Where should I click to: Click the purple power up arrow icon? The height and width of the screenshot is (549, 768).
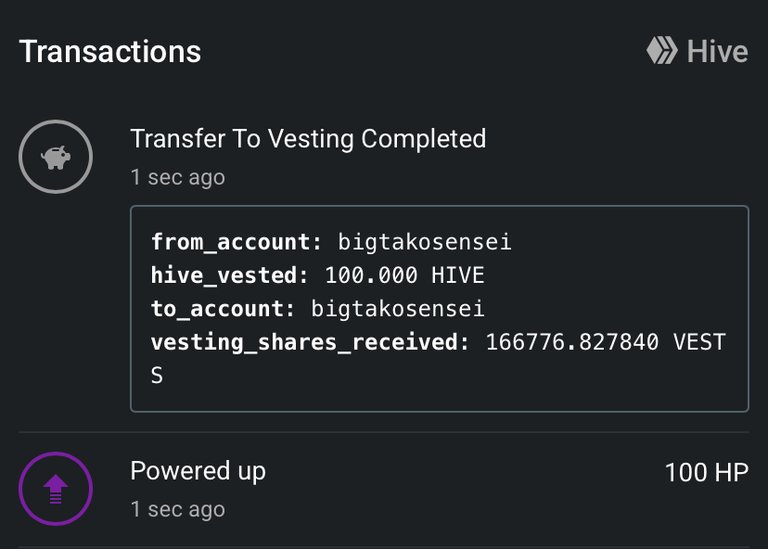point(56,489)
